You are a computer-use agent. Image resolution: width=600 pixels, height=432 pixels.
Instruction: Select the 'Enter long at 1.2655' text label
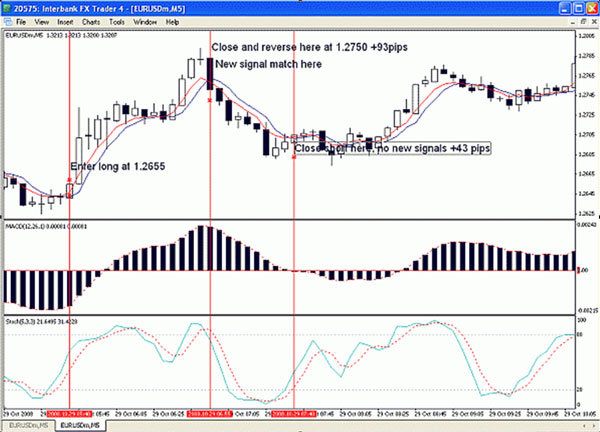[x=113, y=165]
